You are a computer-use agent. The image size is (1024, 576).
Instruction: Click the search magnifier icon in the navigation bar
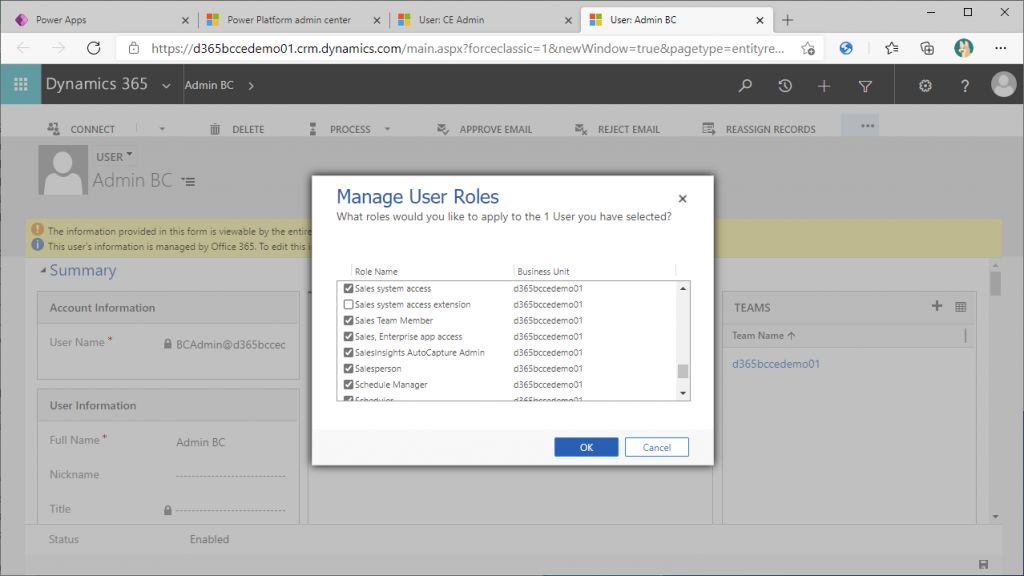pyautogui.click(x=745, y=86)
